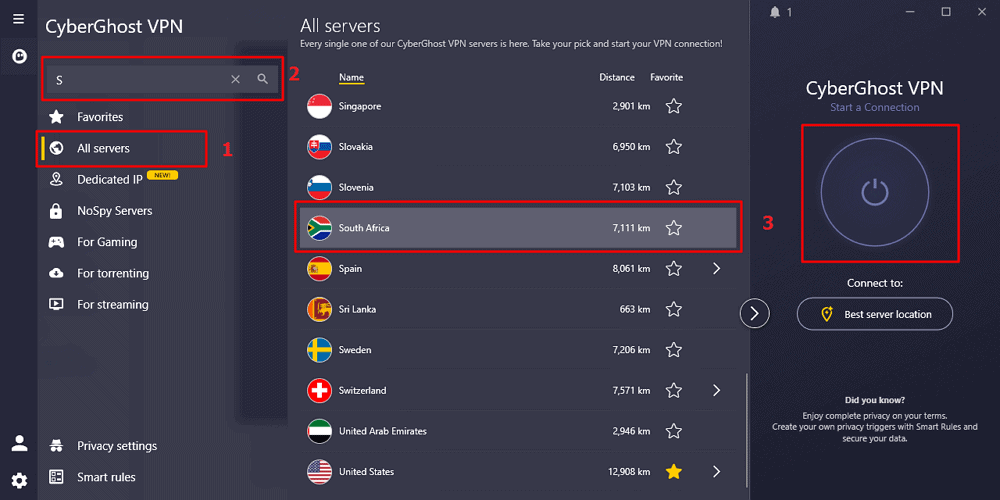Click the power connect button

coord(875,192)
